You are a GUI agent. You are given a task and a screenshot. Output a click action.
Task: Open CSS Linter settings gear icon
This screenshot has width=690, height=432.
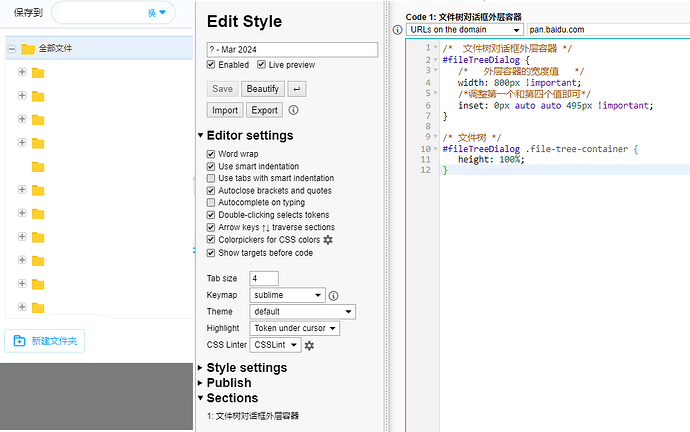pos(309,345)
